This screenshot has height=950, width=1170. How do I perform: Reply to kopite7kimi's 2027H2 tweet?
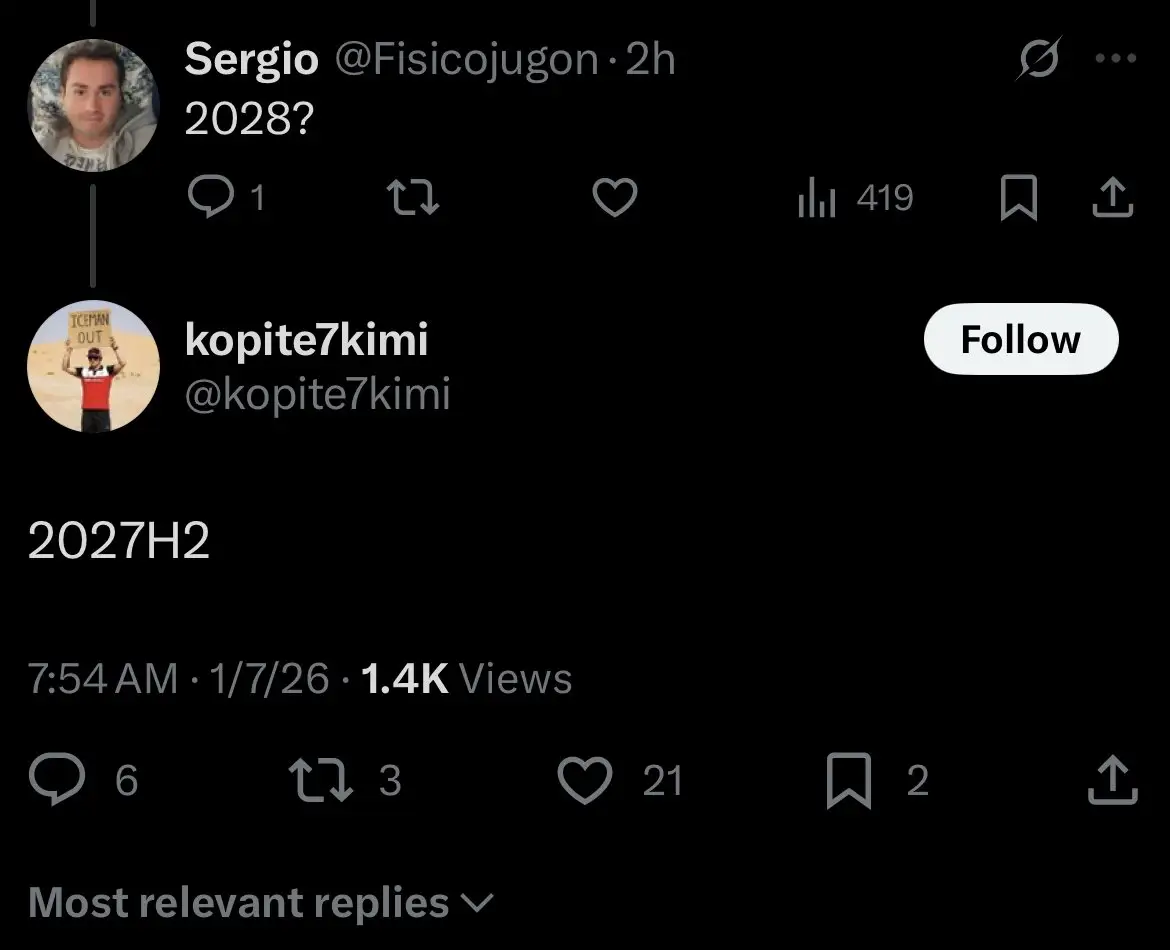click(58, 780)
